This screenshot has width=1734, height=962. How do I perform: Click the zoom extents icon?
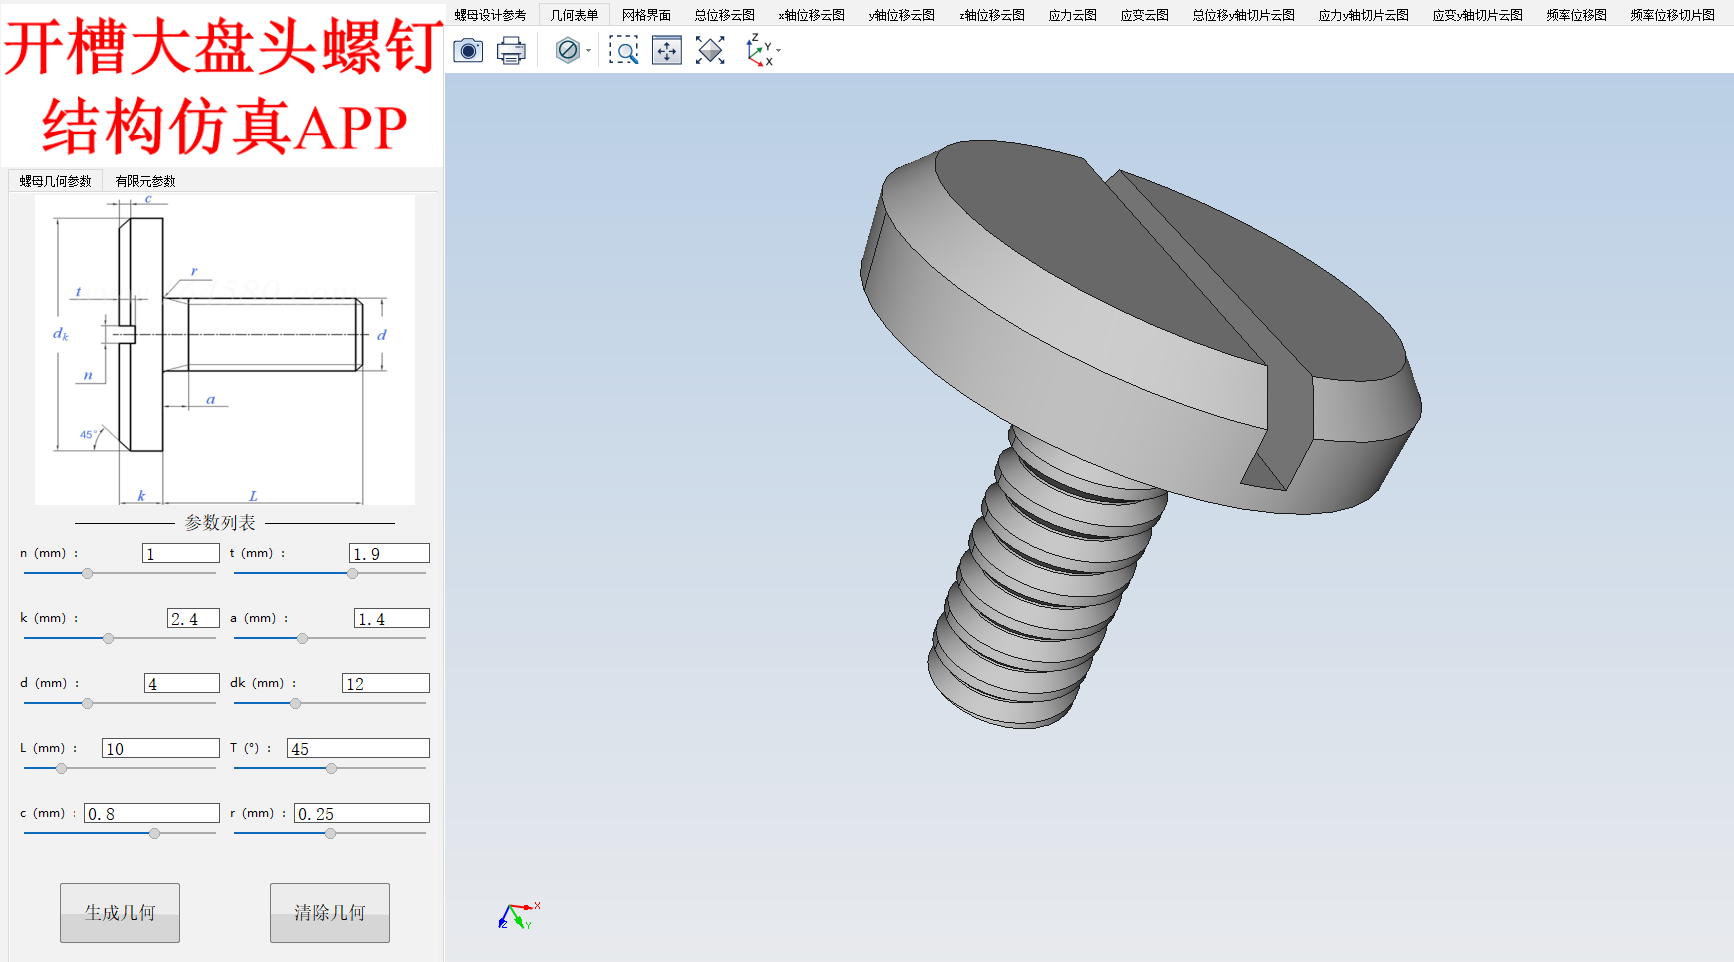667,50
